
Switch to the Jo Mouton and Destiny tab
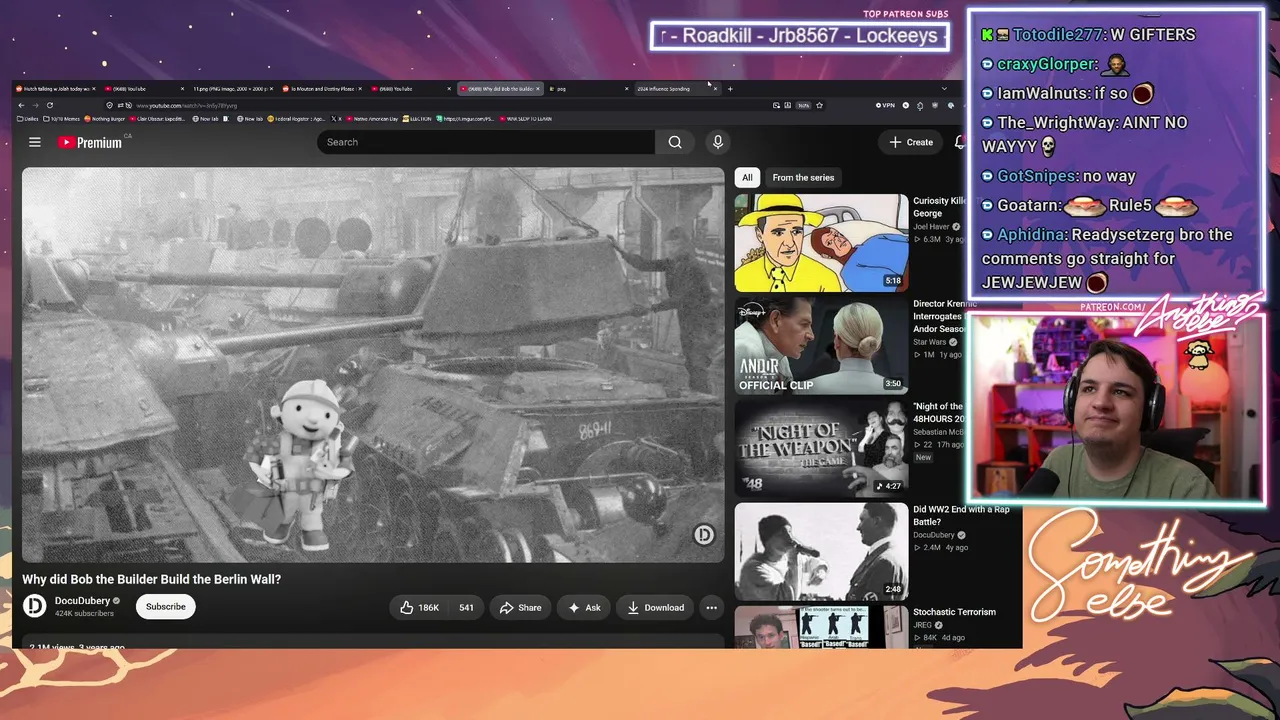pyautogui.click(x=320, y=89)
